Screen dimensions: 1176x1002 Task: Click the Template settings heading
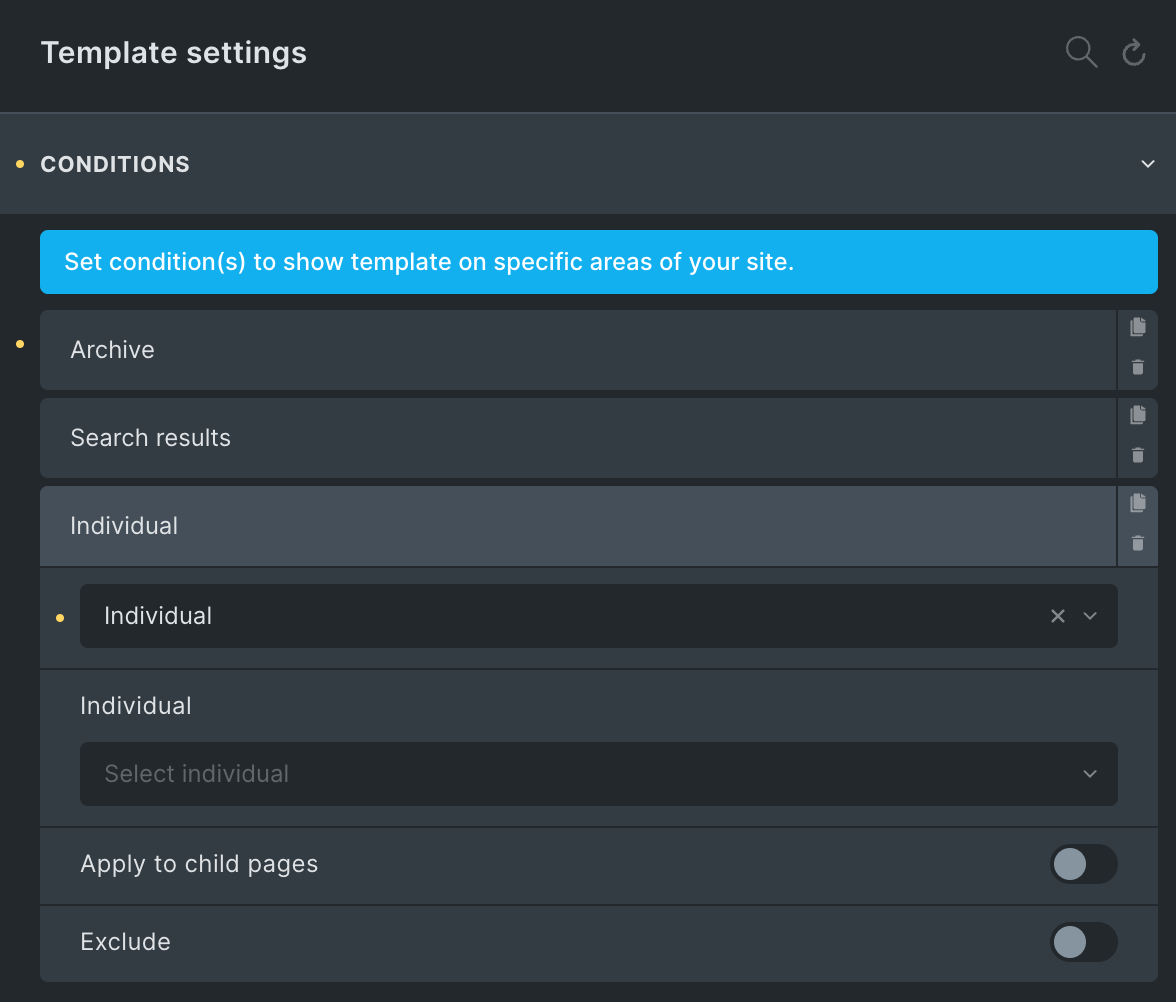point(173,53)
